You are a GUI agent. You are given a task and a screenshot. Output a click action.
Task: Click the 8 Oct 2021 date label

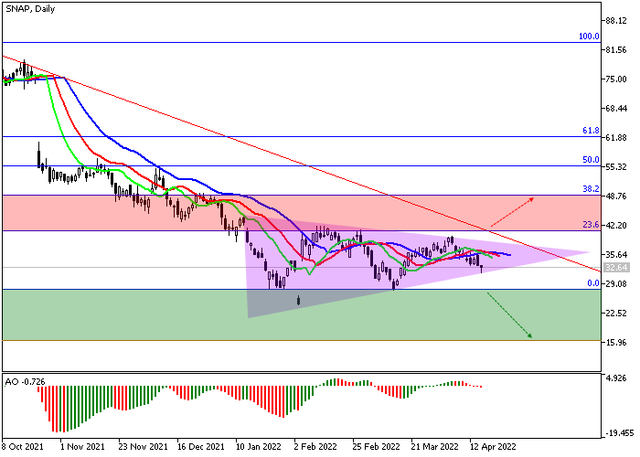24,449
